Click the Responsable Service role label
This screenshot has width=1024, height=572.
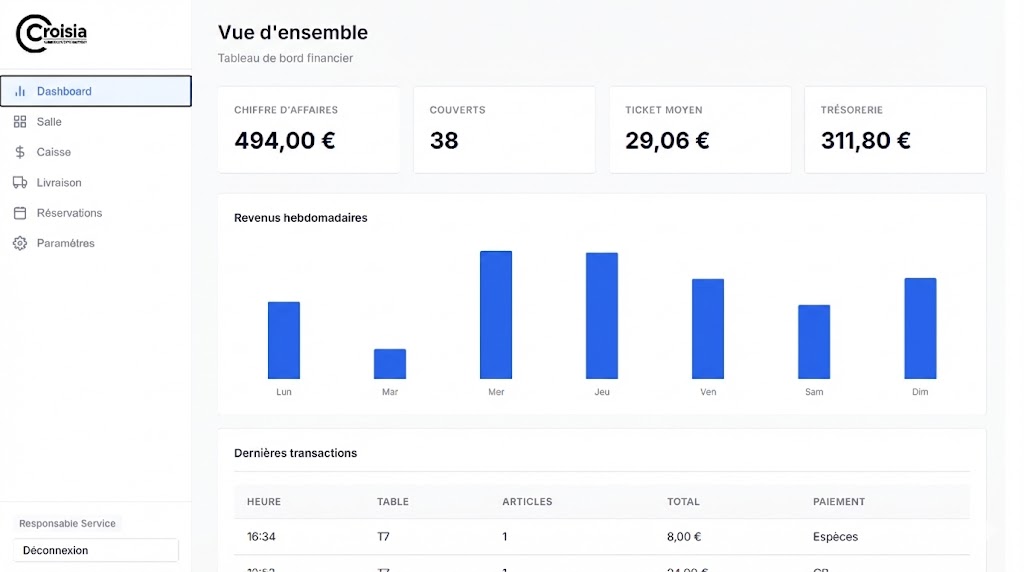tap(67, 523)
